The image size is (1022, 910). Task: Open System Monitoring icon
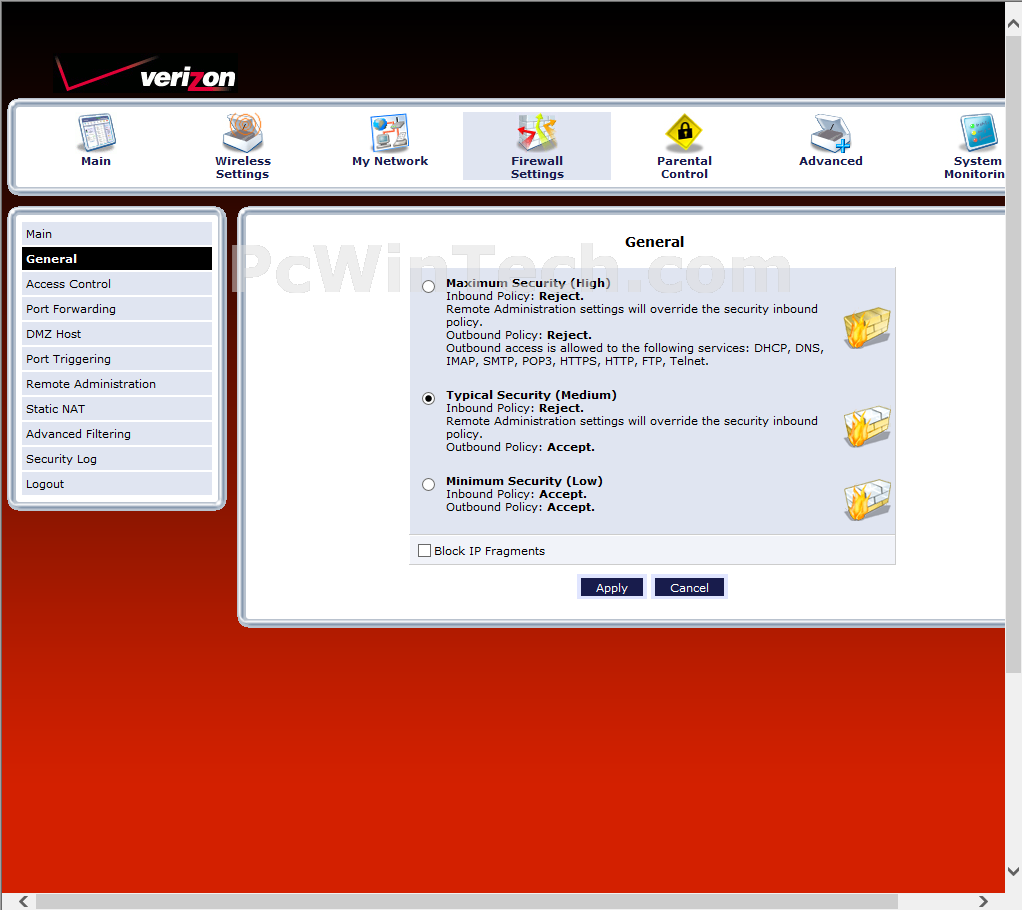click(x=978, y=132)
